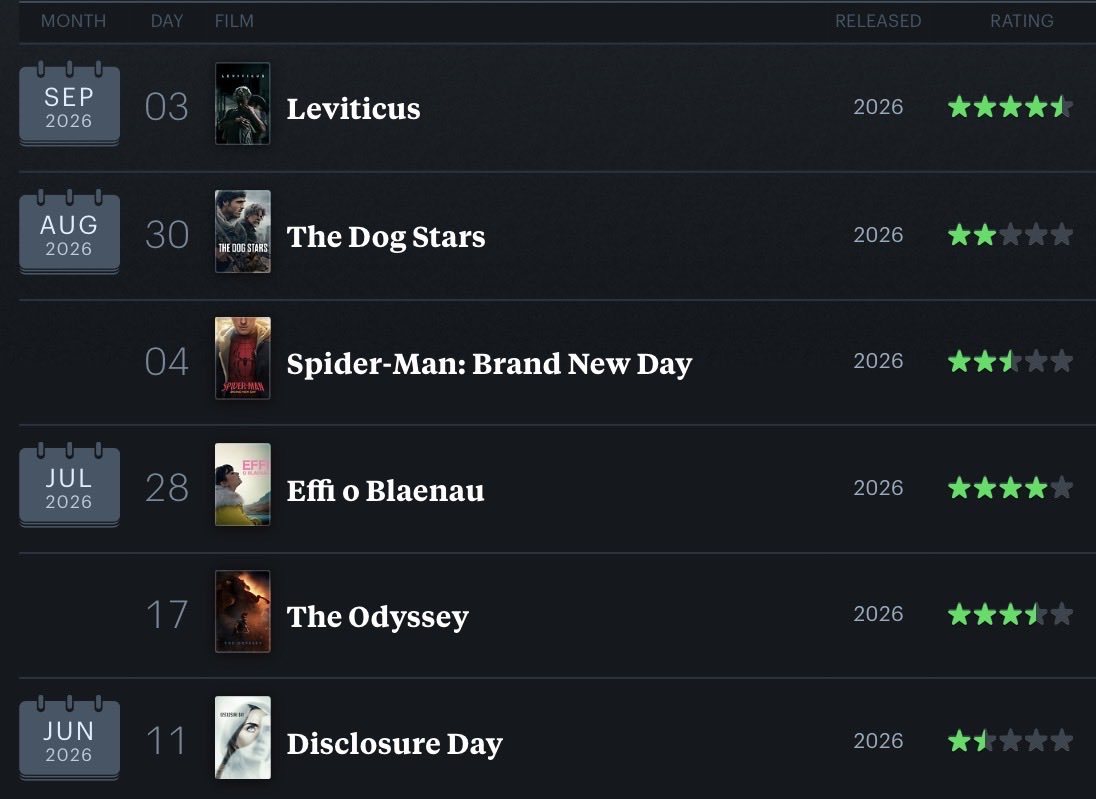Open the AUG 2026 calendar icon
1096x799 pixels.
click(x=69, y=231)
